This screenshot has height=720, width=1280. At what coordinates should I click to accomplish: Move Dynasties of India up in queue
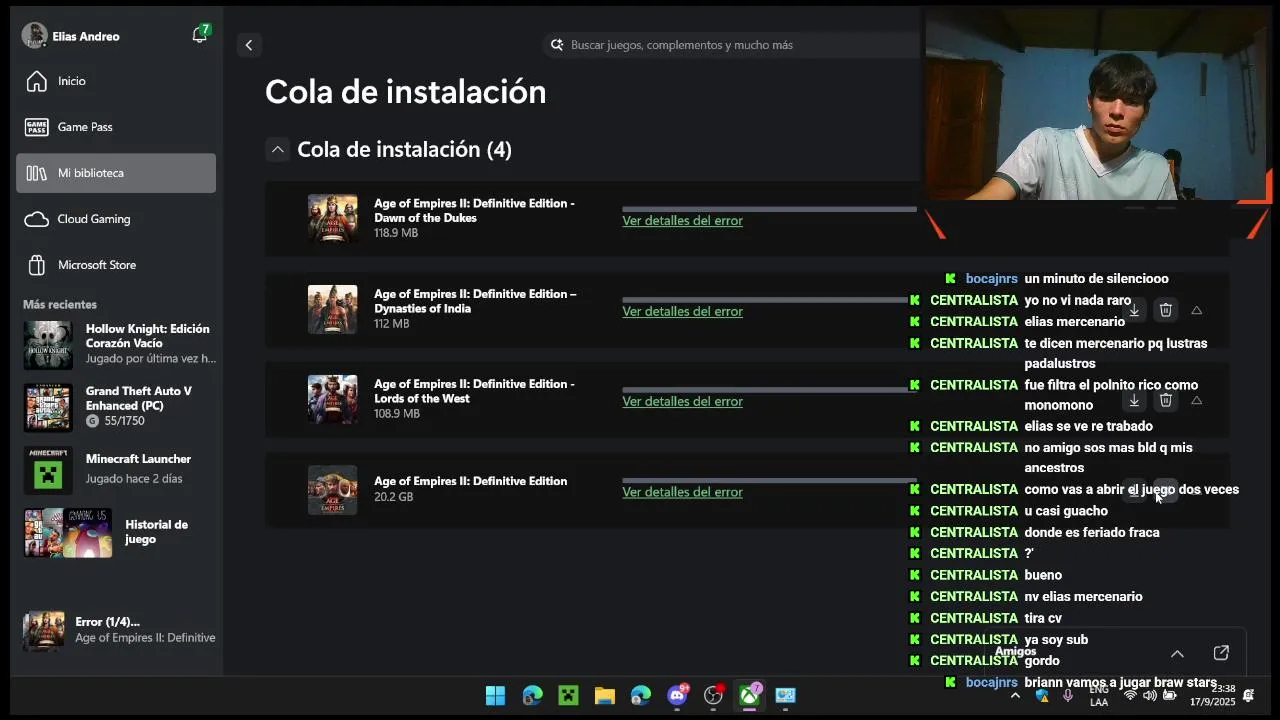tap(1196, 311)
